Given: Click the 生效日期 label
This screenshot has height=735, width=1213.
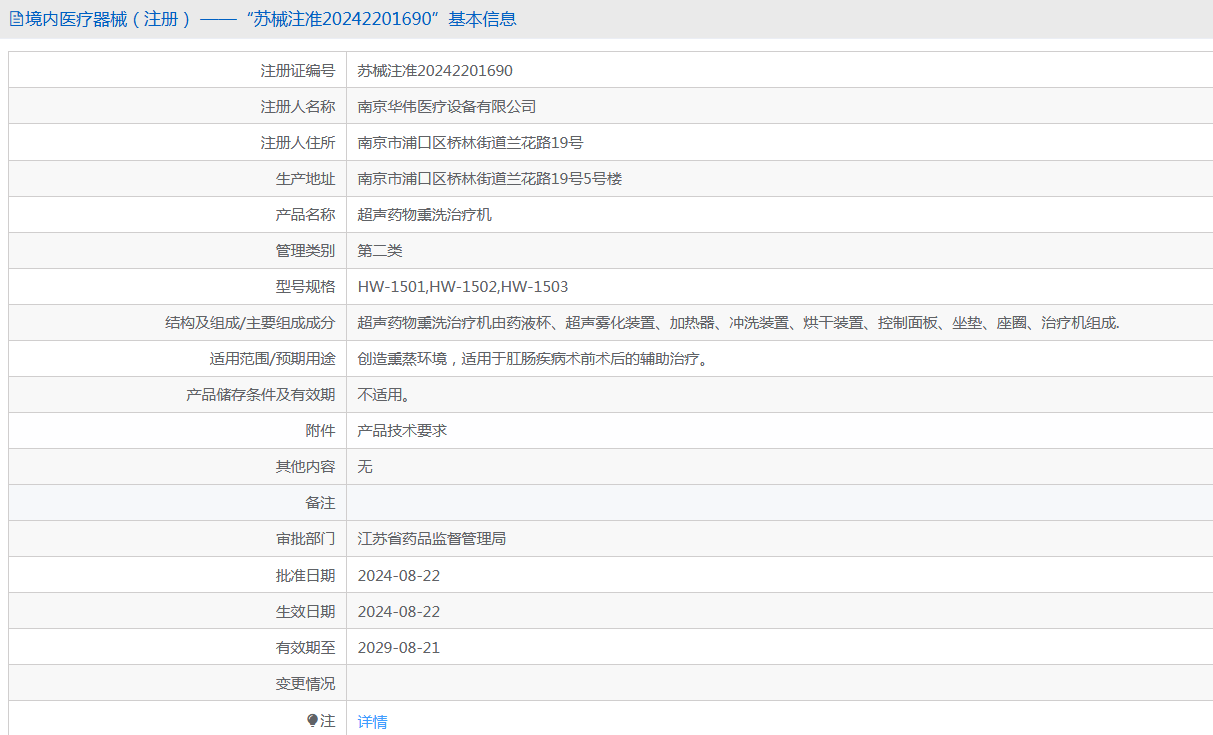Looking at the screenshot, I should [x=305, y=612].
